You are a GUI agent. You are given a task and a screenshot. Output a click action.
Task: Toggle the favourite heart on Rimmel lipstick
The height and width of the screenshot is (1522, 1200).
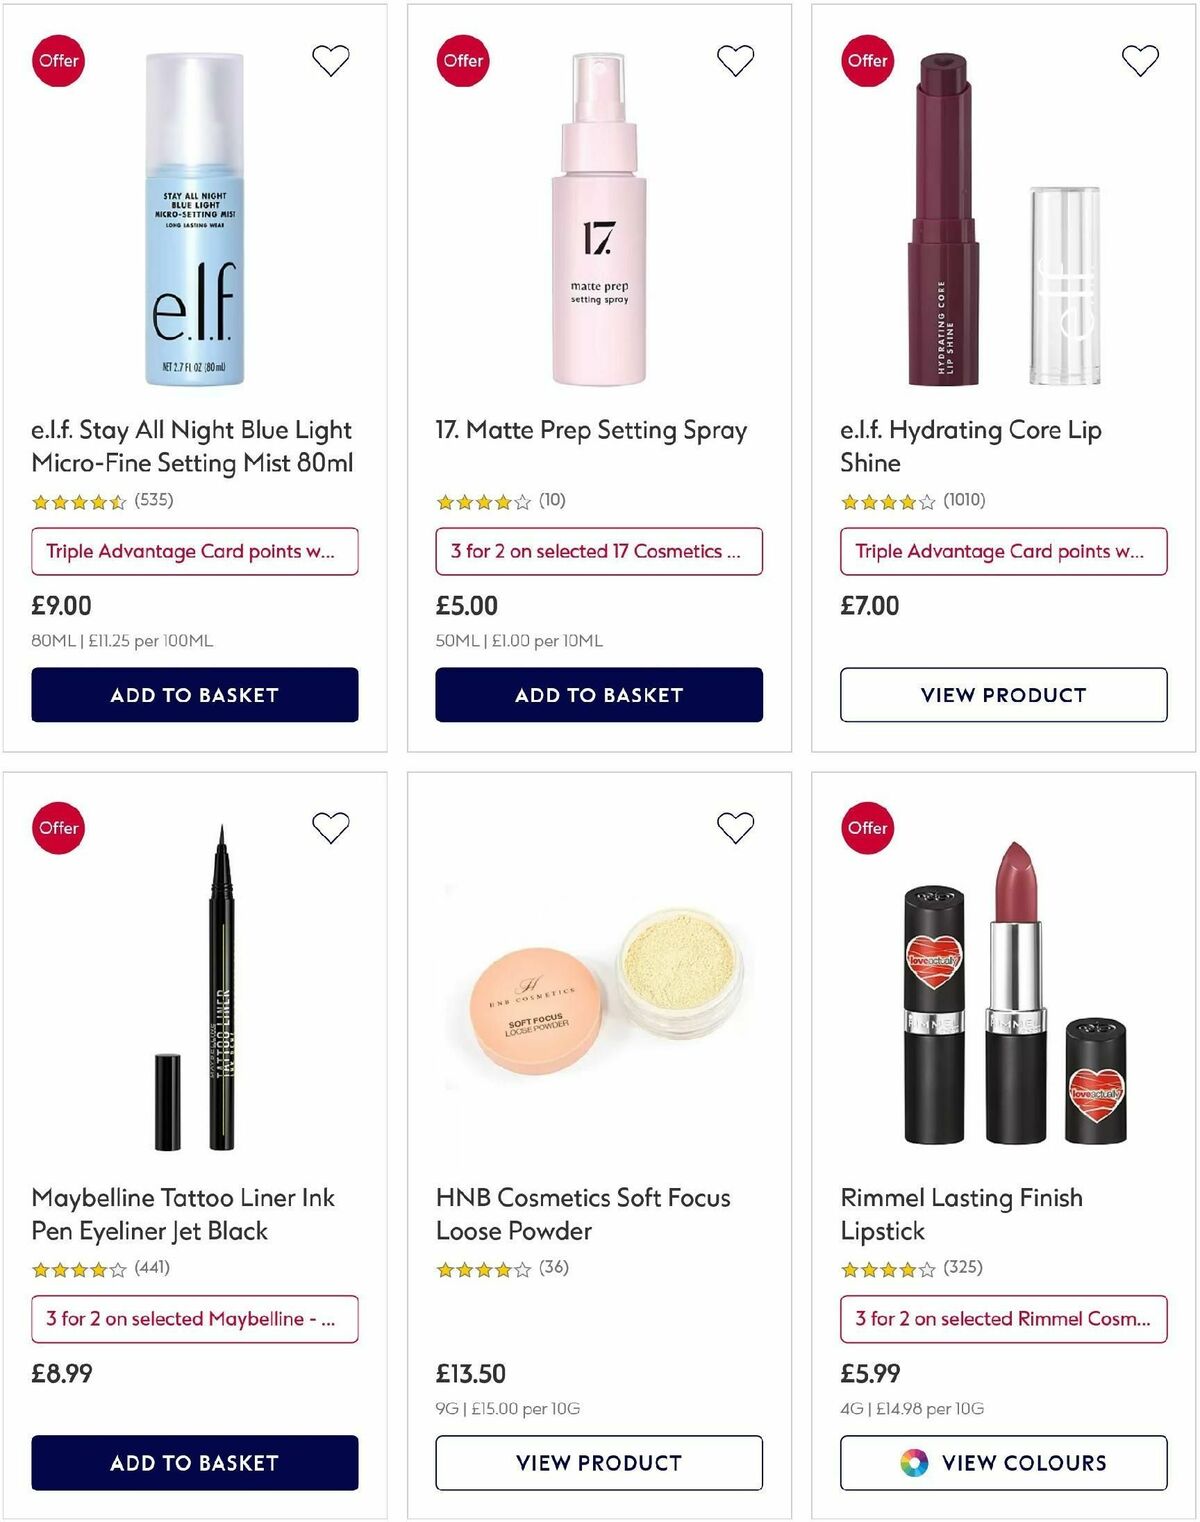[x=1141, y=828]
